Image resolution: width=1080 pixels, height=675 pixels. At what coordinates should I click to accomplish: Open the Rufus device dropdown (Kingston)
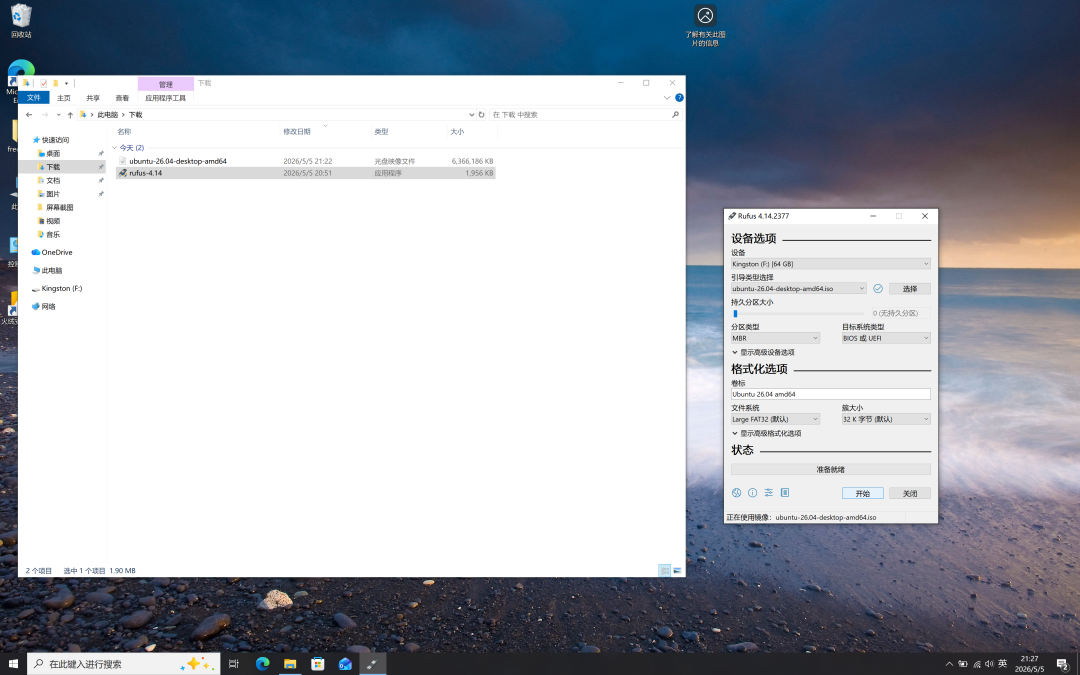pos(831,264)
